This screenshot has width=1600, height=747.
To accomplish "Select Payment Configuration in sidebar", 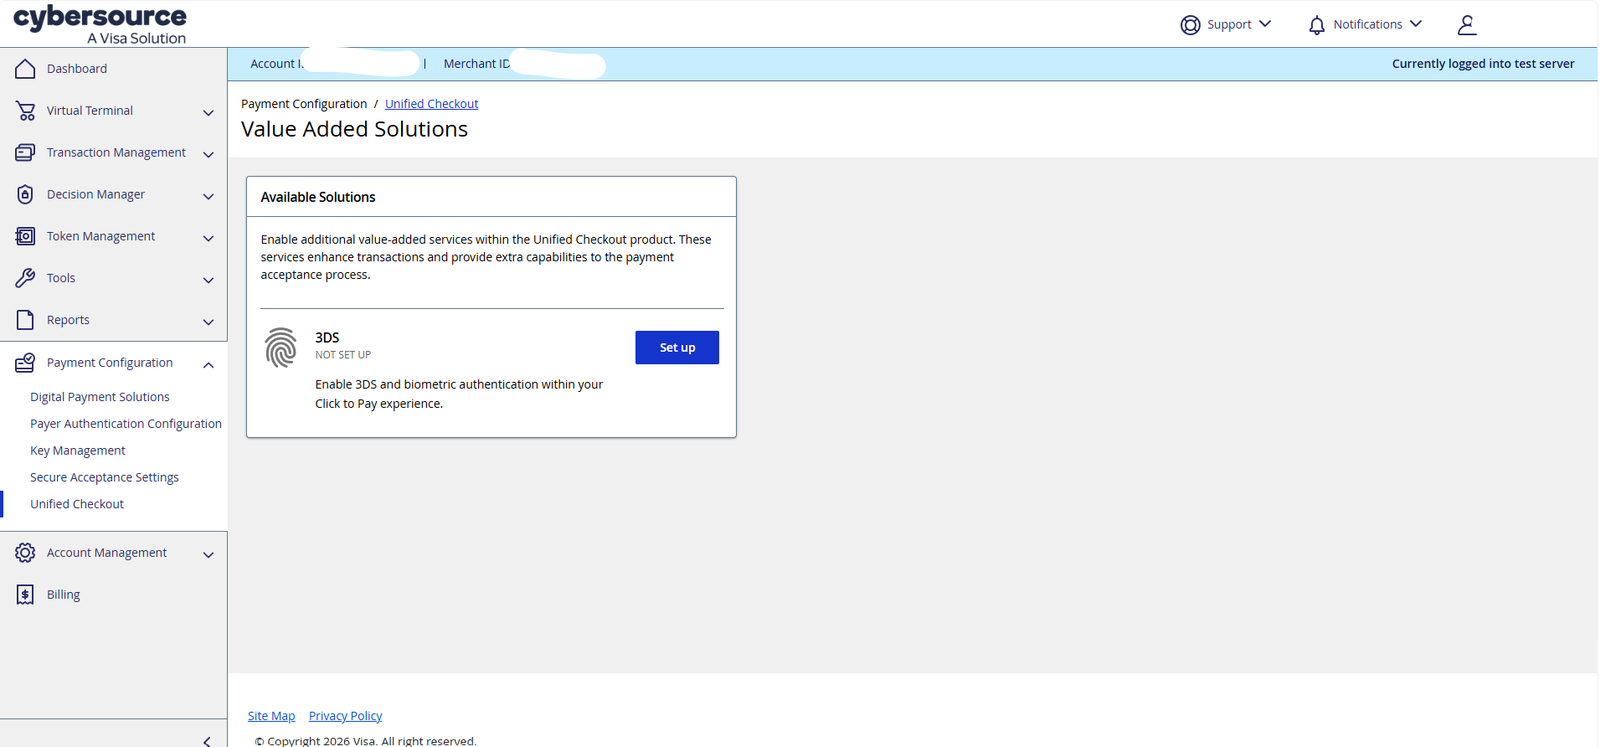I will tap(110, 363).
